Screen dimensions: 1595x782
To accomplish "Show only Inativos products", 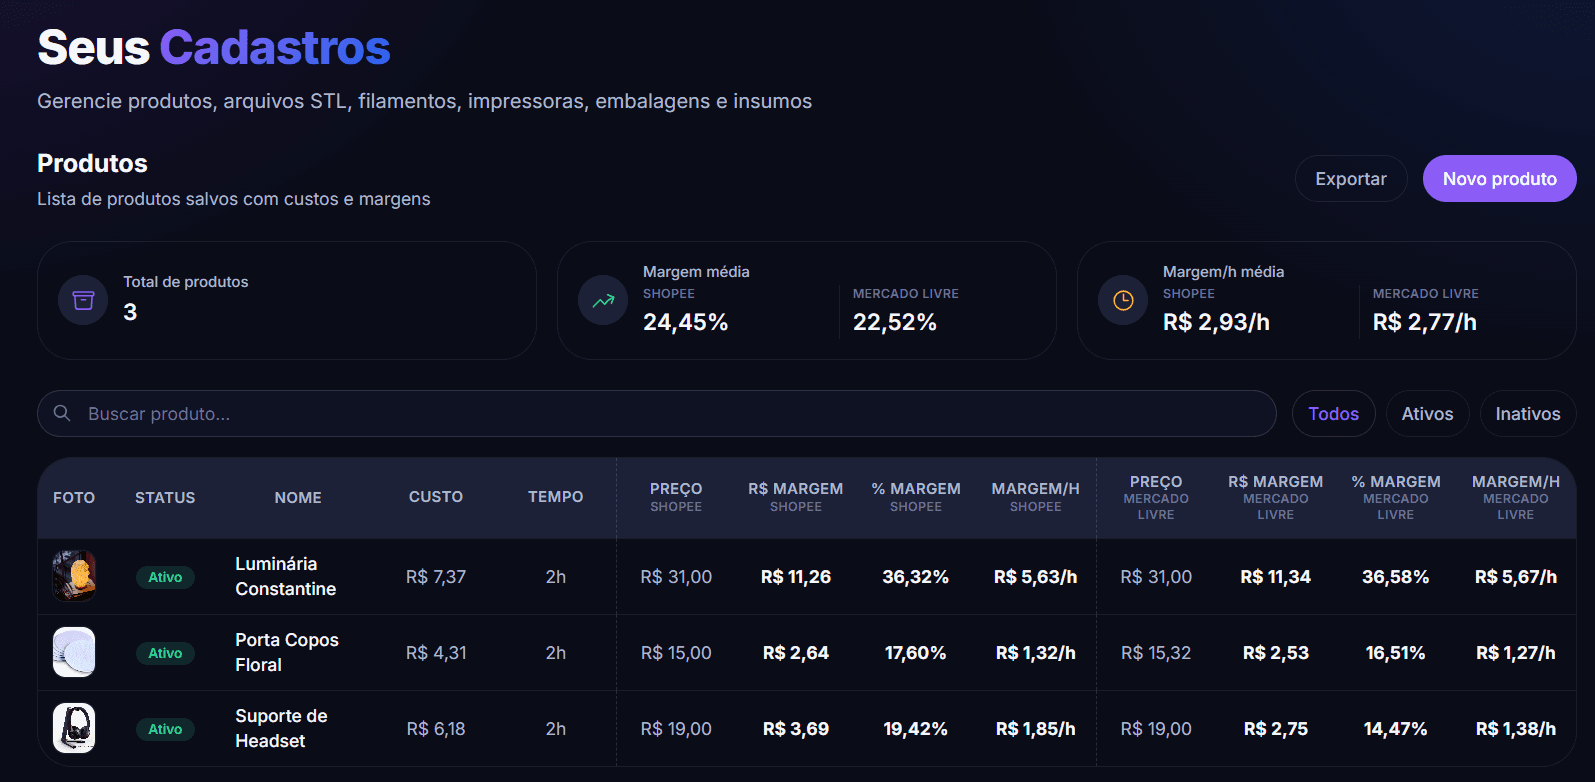I will pyautogui.click(x=1527, y=413).
